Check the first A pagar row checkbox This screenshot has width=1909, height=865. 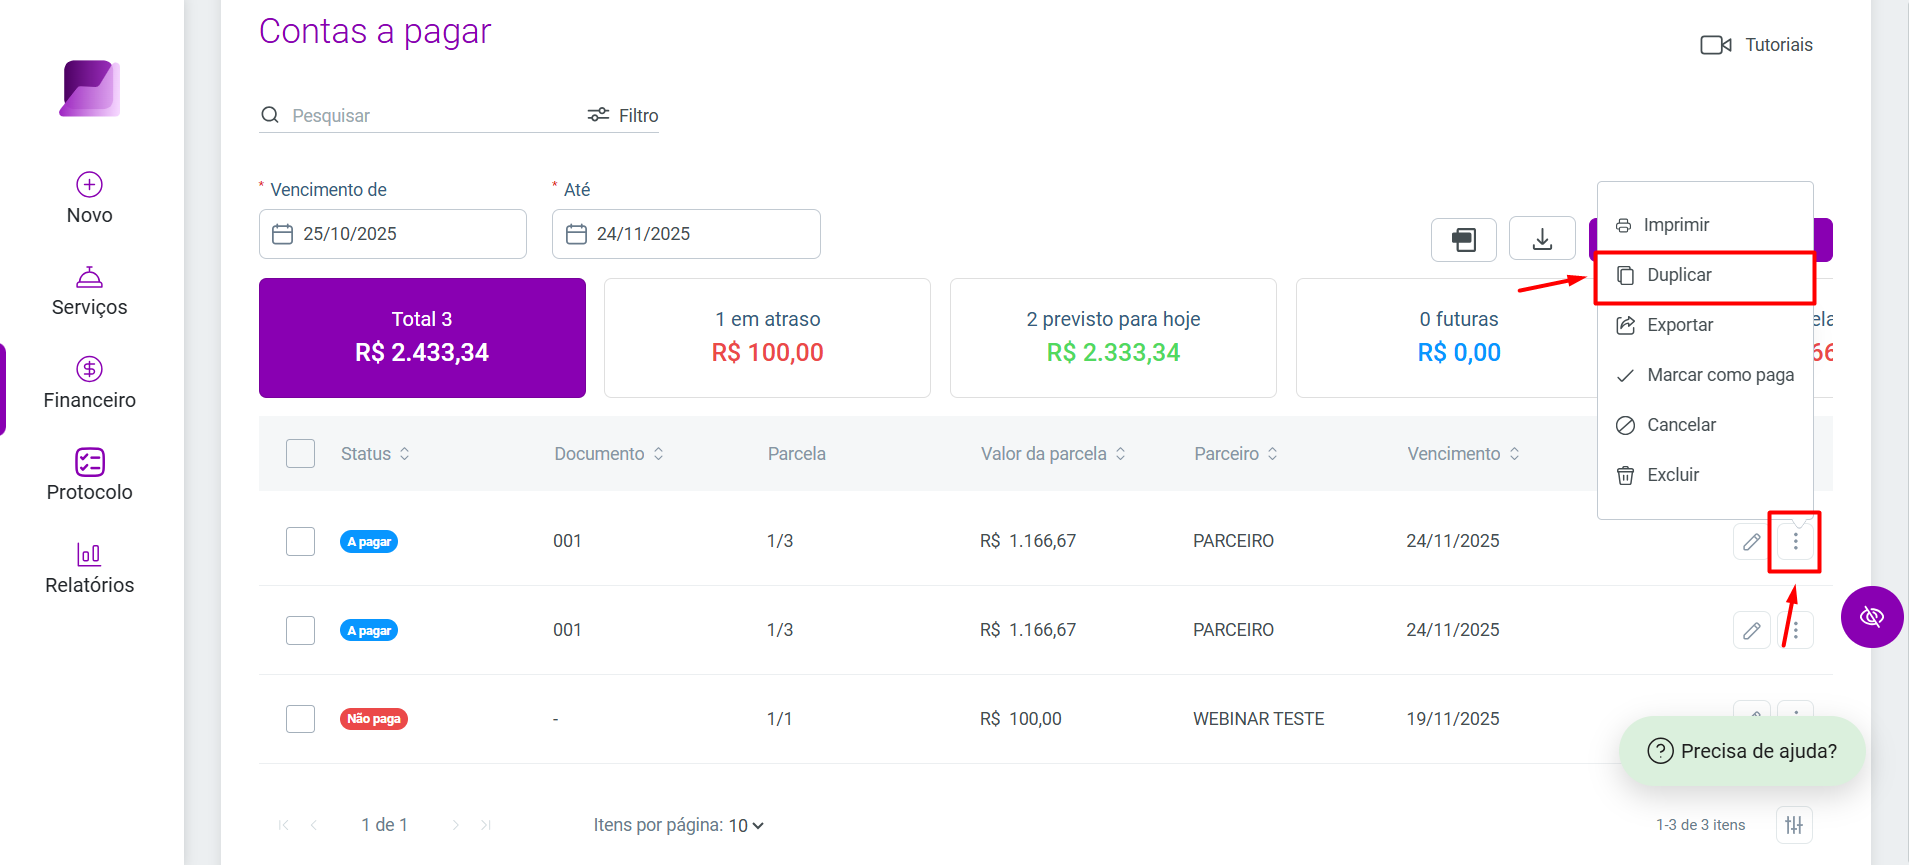coord(300,541)
